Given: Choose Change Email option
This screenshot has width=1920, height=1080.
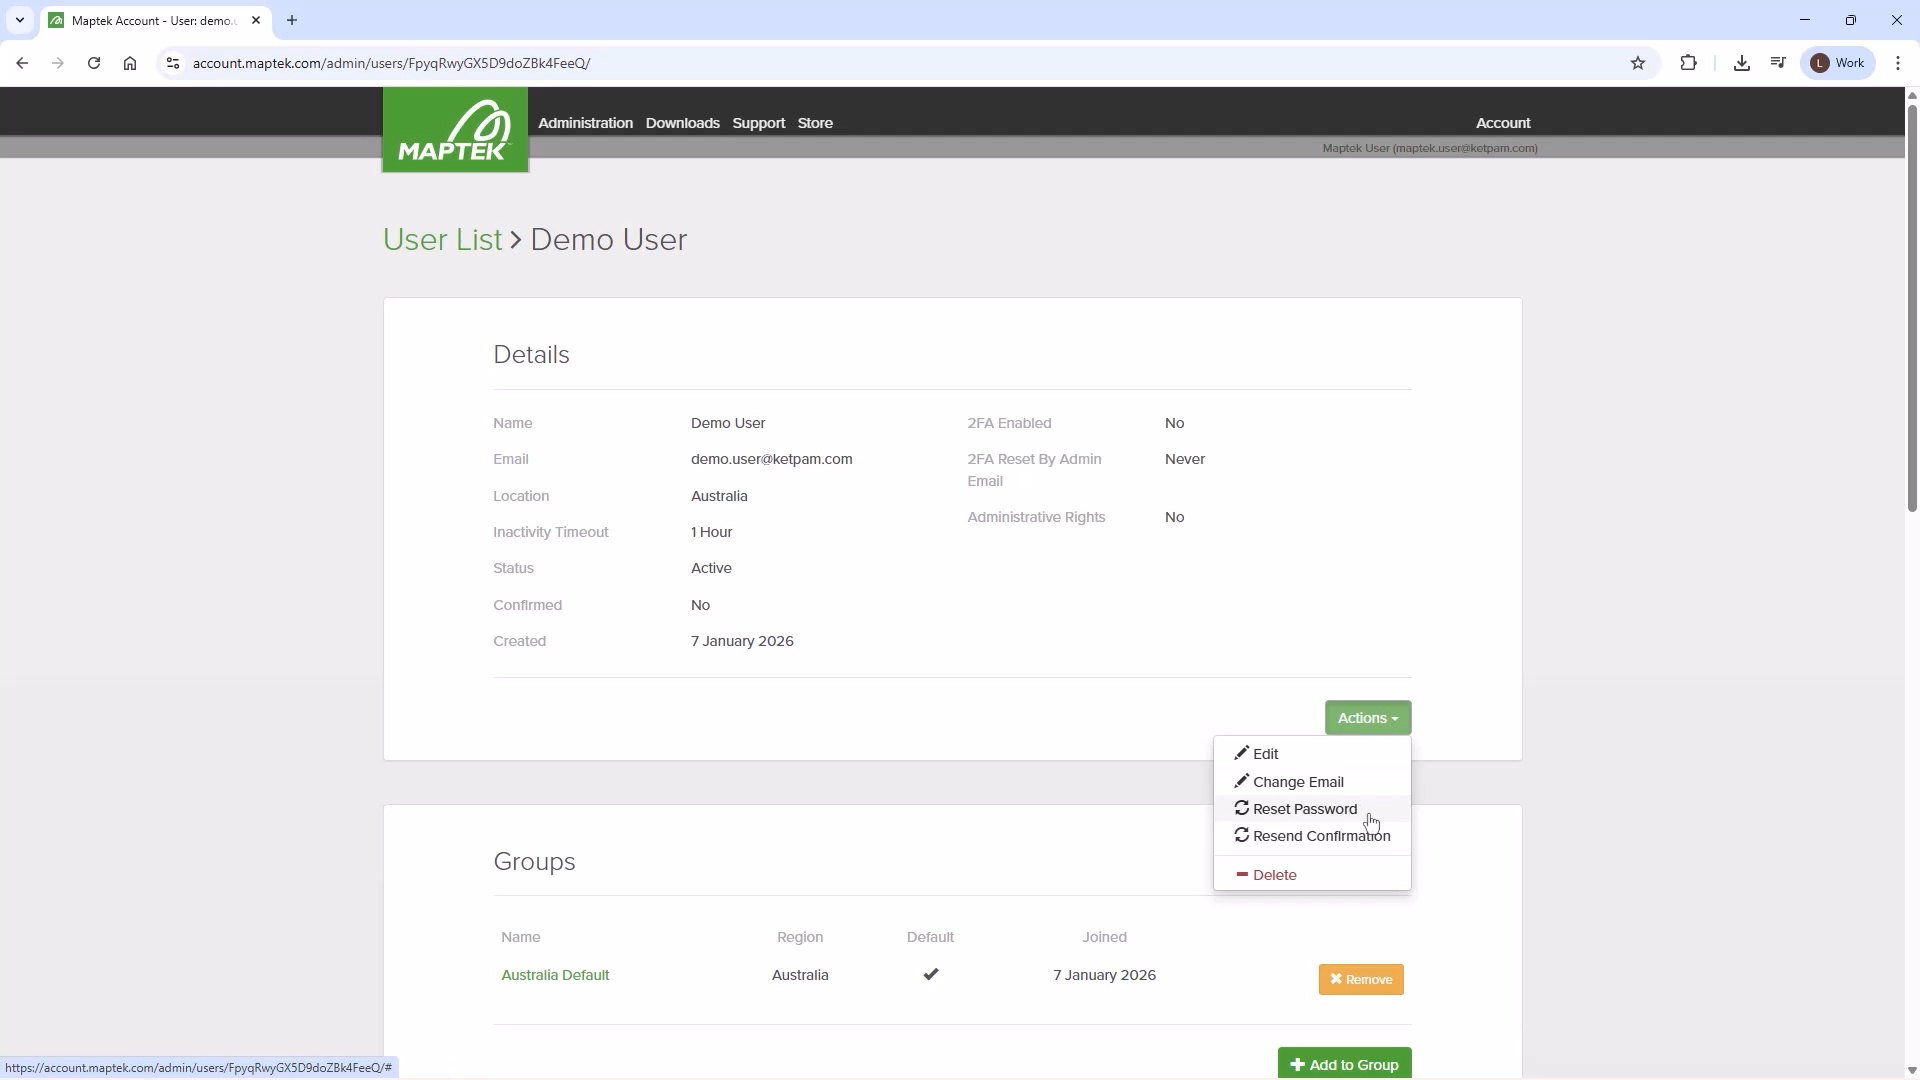Looking at the screenshot, I should pyautogui.click(x=1297, y=782).
